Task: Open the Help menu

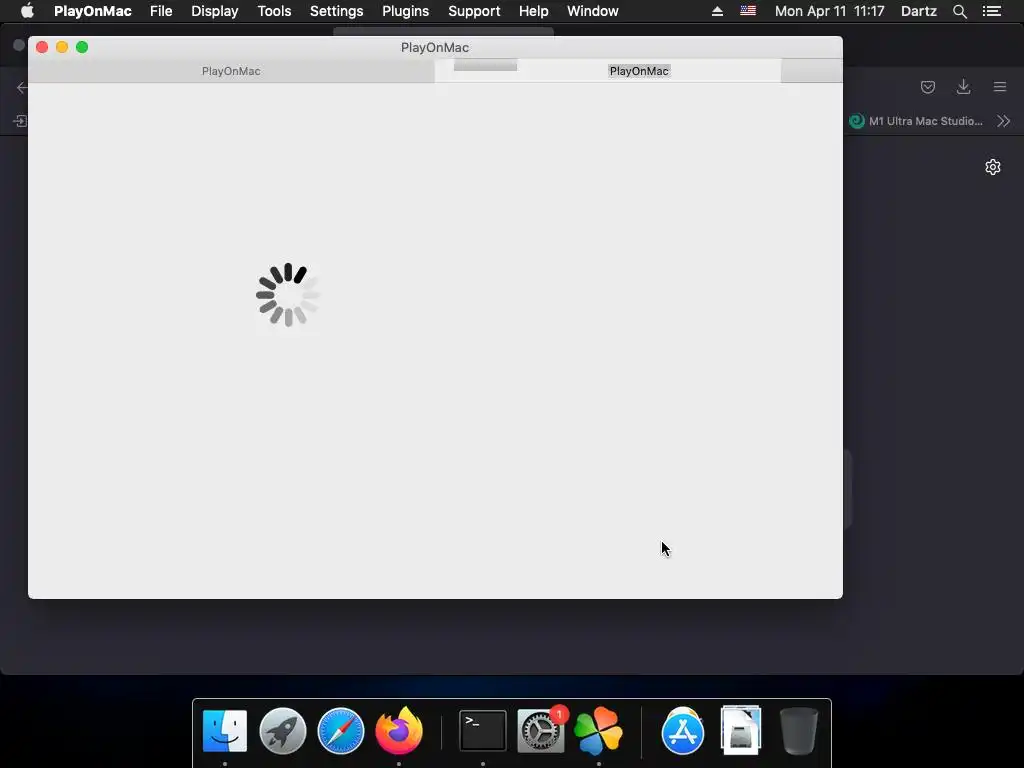Action: 534,11
